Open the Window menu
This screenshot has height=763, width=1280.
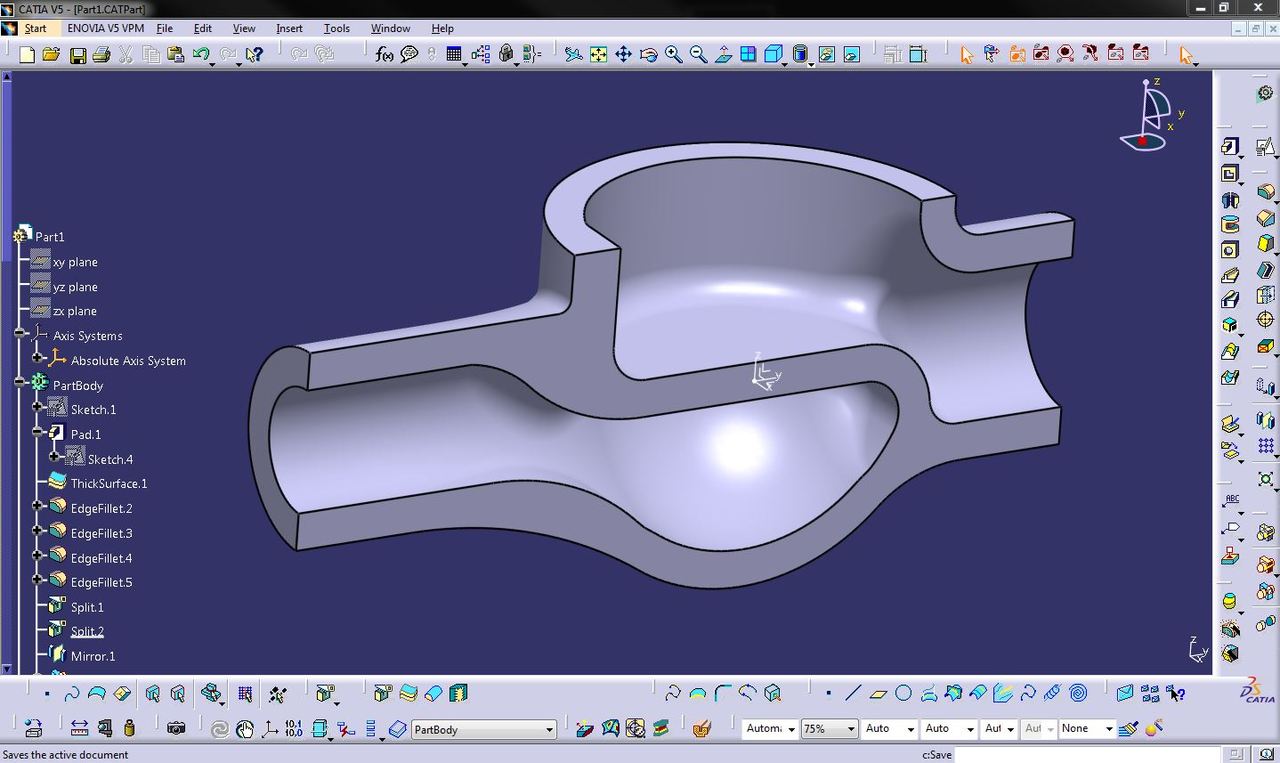390,28
